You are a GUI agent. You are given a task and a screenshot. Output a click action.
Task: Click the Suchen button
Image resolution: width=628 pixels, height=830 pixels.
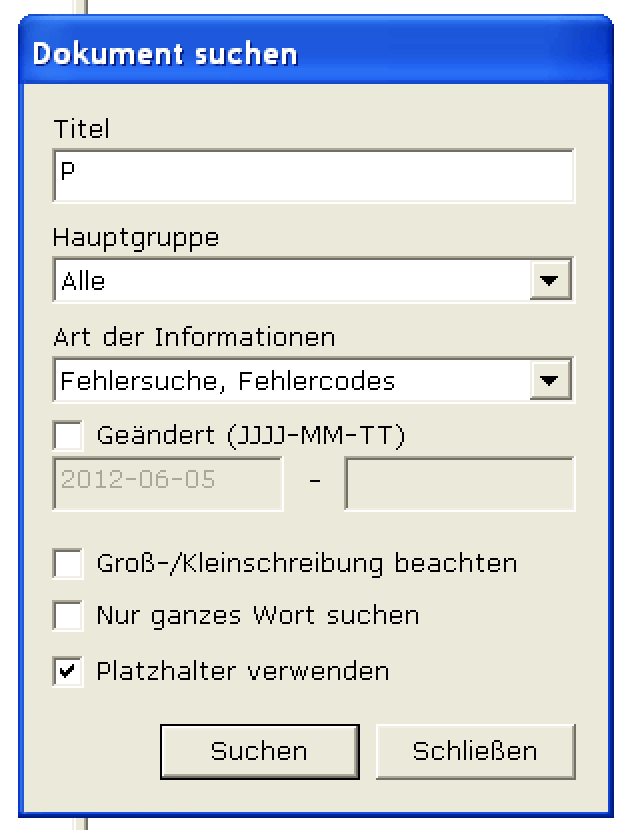[259, 752]
